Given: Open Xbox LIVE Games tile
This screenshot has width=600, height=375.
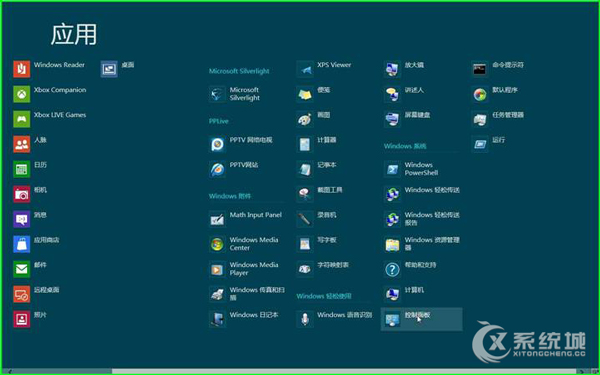Looking at the screenshot, I should click(x=50, y=119).
